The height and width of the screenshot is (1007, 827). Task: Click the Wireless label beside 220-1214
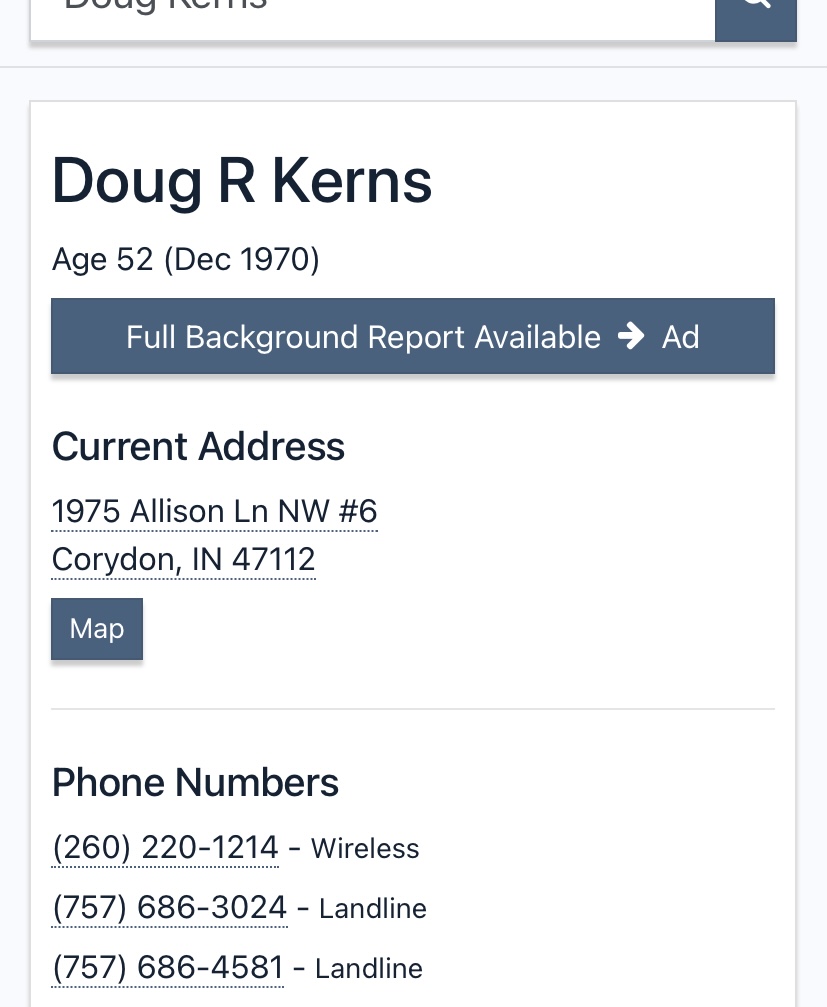coord(365,848)
